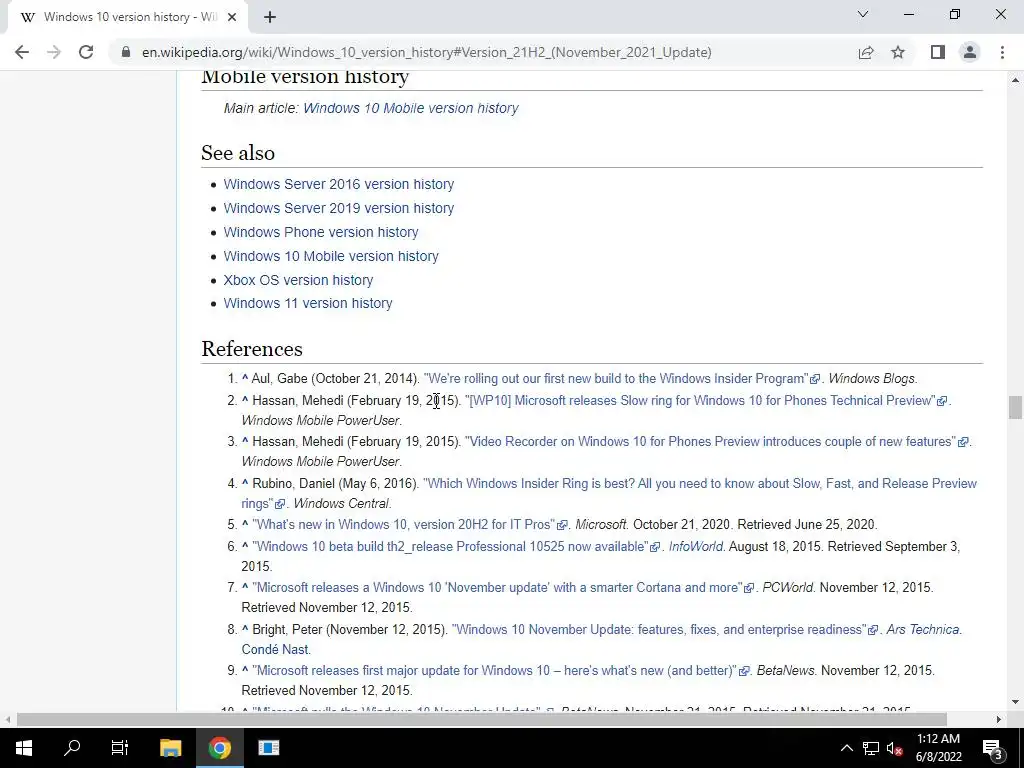Image resolution: width=1024 pixels, height=768 pixels.
Task: Open a new browser tab
Action: click(x=270, y=17)
